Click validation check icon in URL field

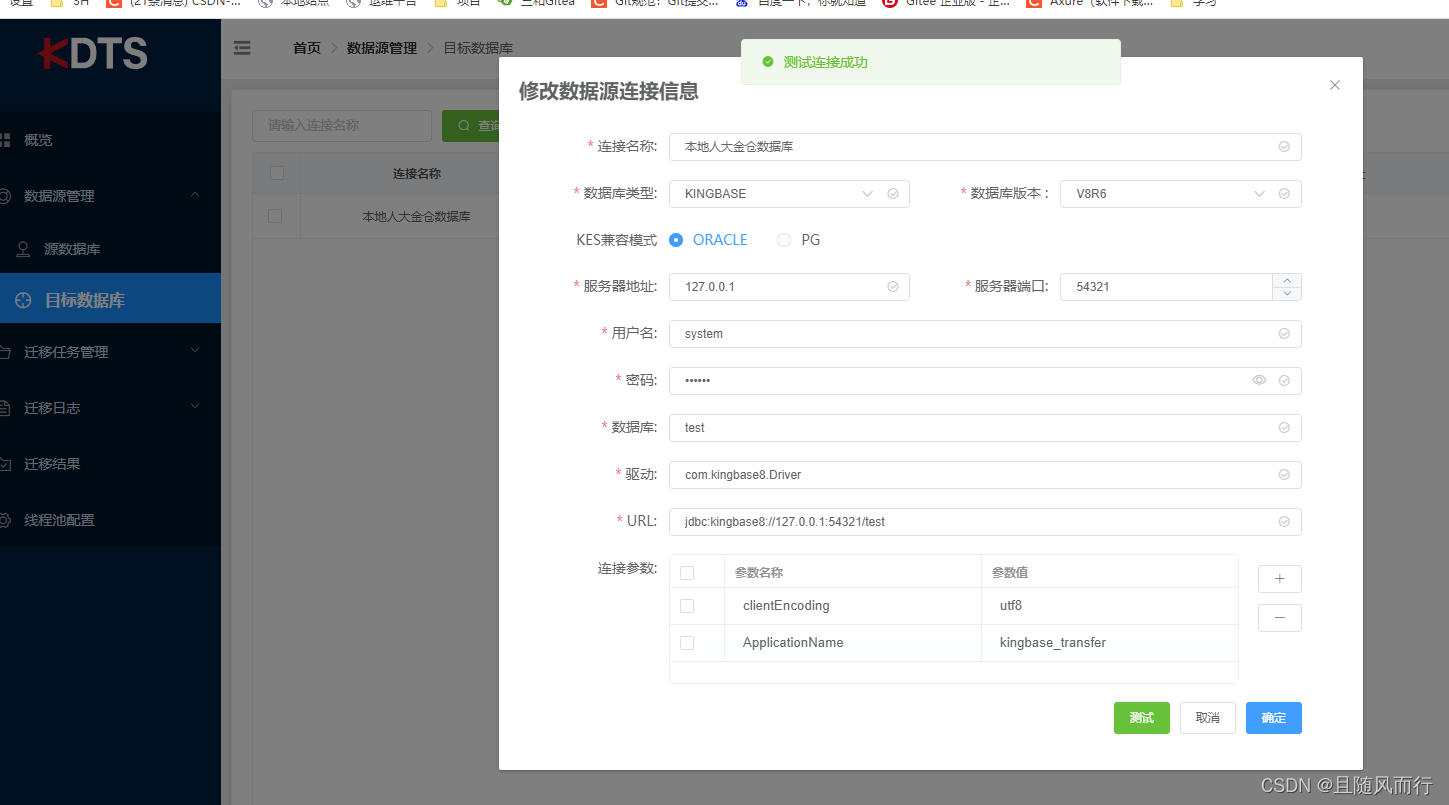1284,521
